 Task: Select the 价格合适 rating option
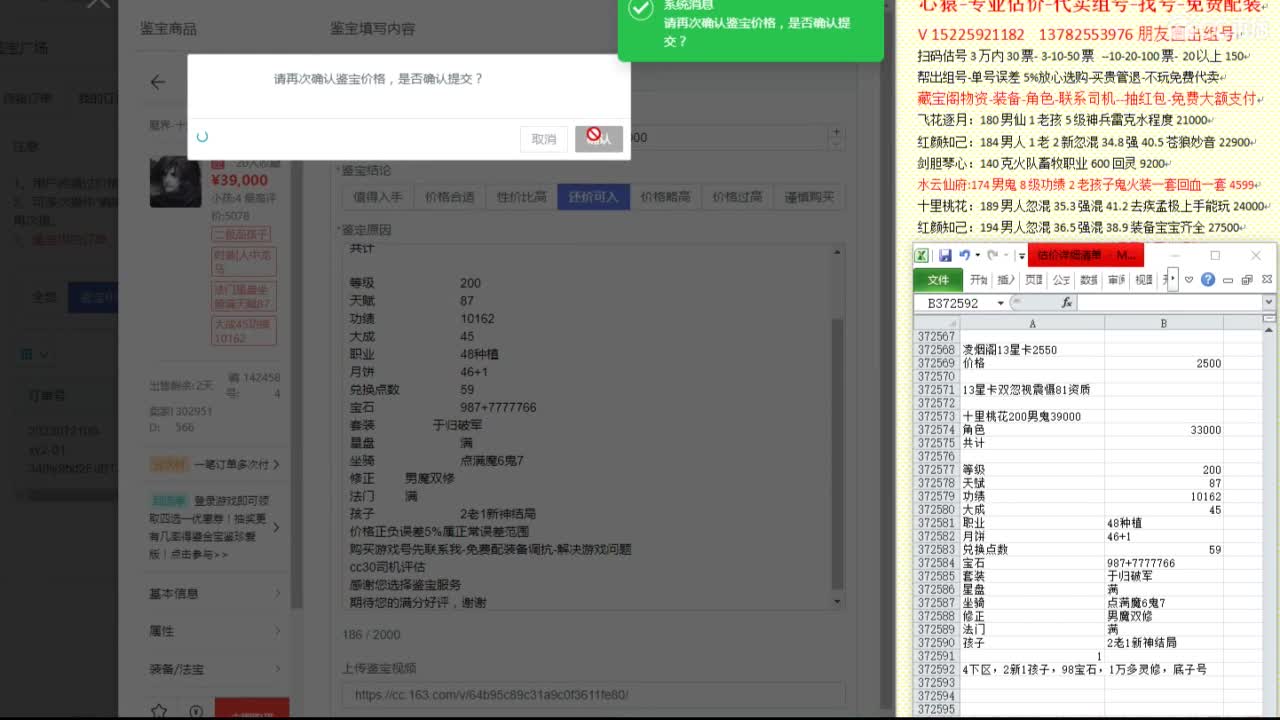(x=448, y=197)
